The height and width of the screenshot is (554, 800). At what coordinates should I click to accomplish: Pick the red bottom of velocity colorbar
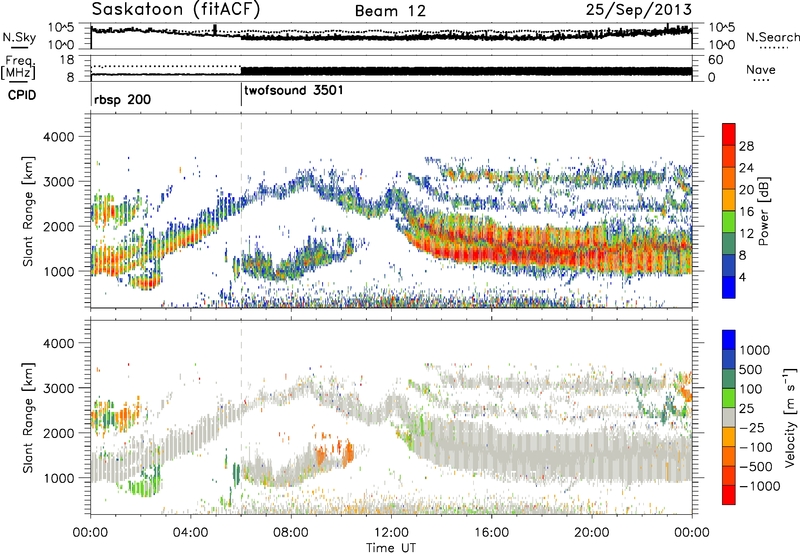[729, 495]
